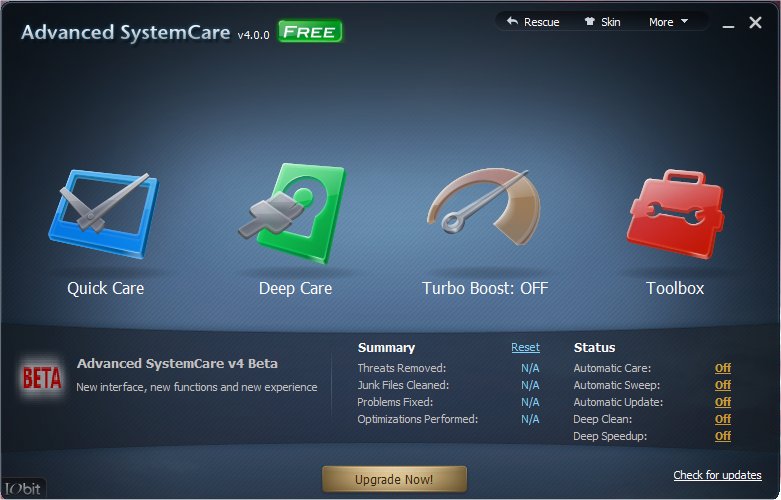Image resolution: width=781 pixels, height=500 pixels.
Task: Toggle Deep Speedup Off link
Action: [723, 436]
